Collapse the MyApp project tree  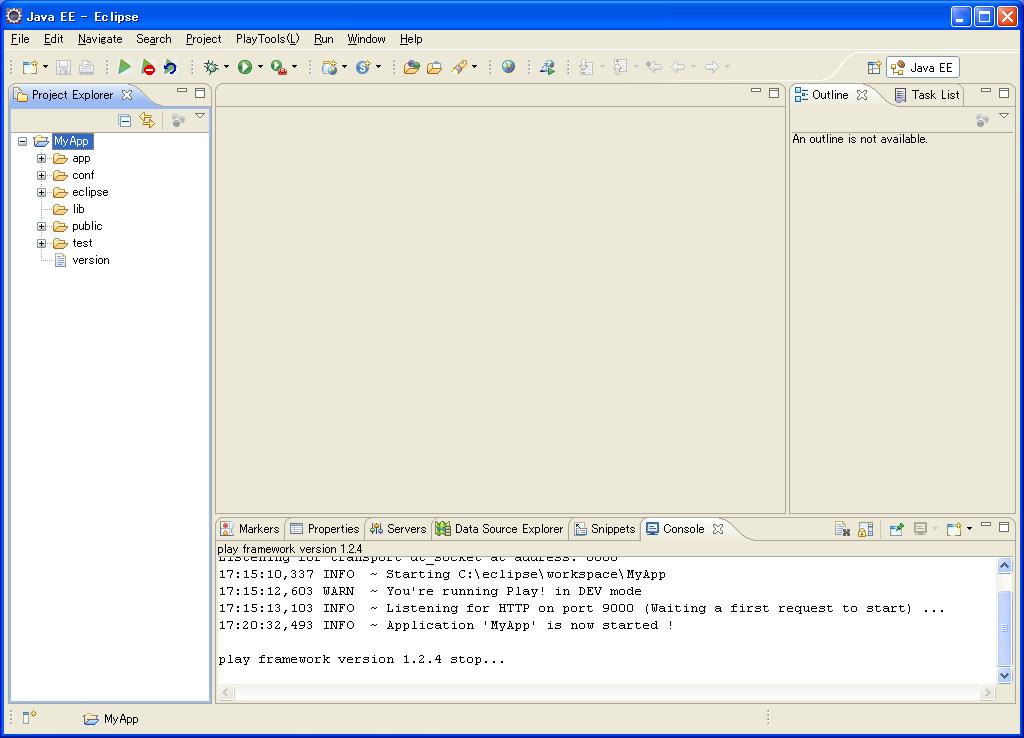[x=23, y=141]
